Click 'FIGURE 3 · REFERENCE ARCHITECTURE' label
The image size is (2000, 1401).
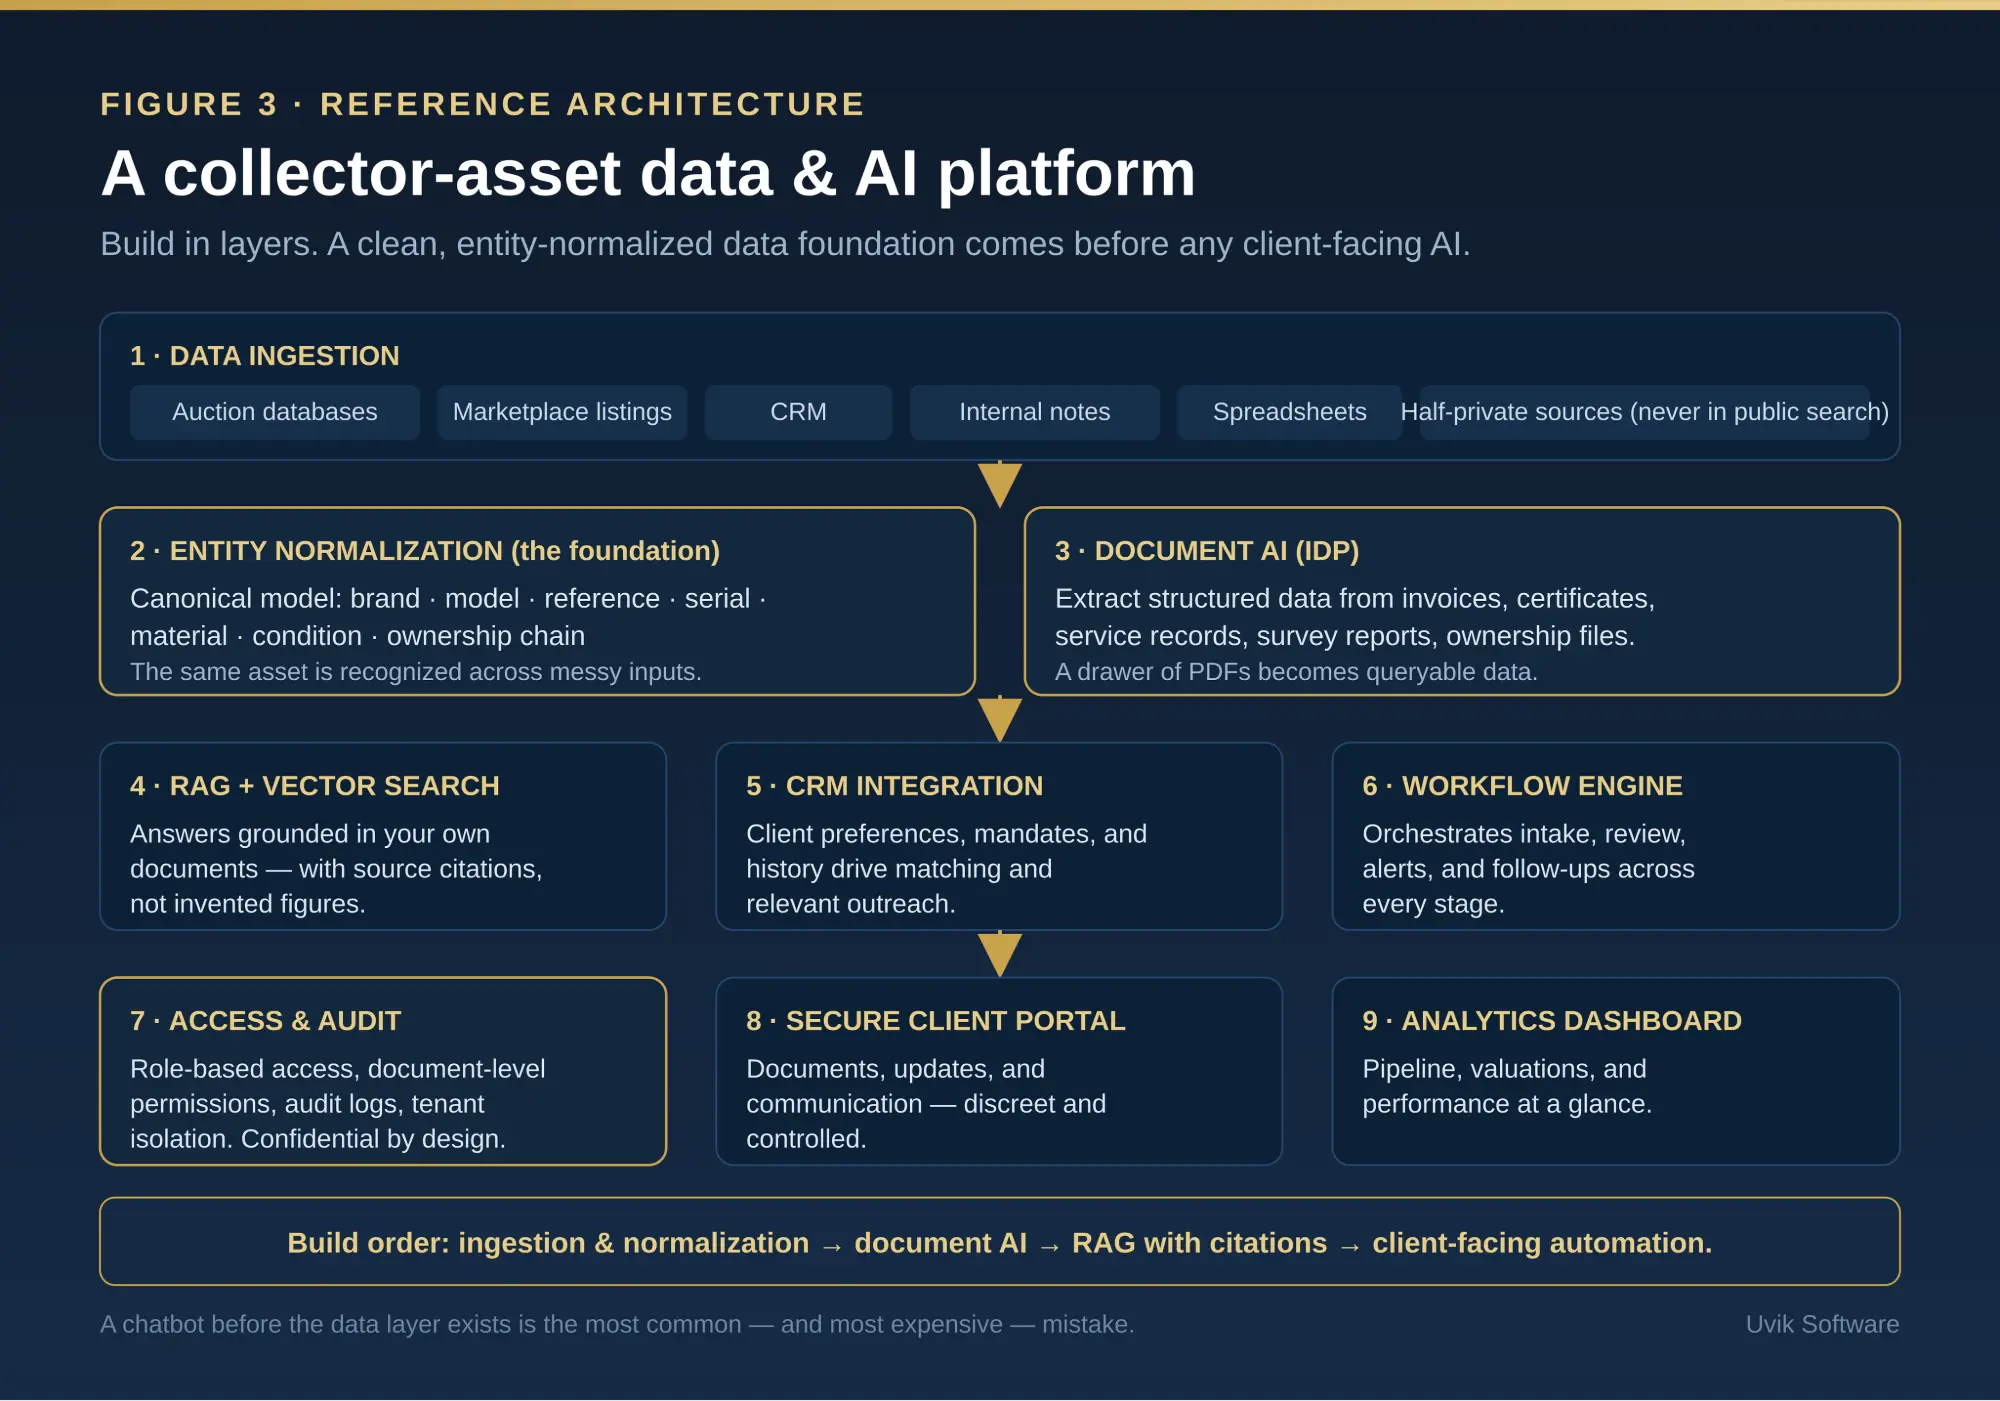[x=482, y=104]
